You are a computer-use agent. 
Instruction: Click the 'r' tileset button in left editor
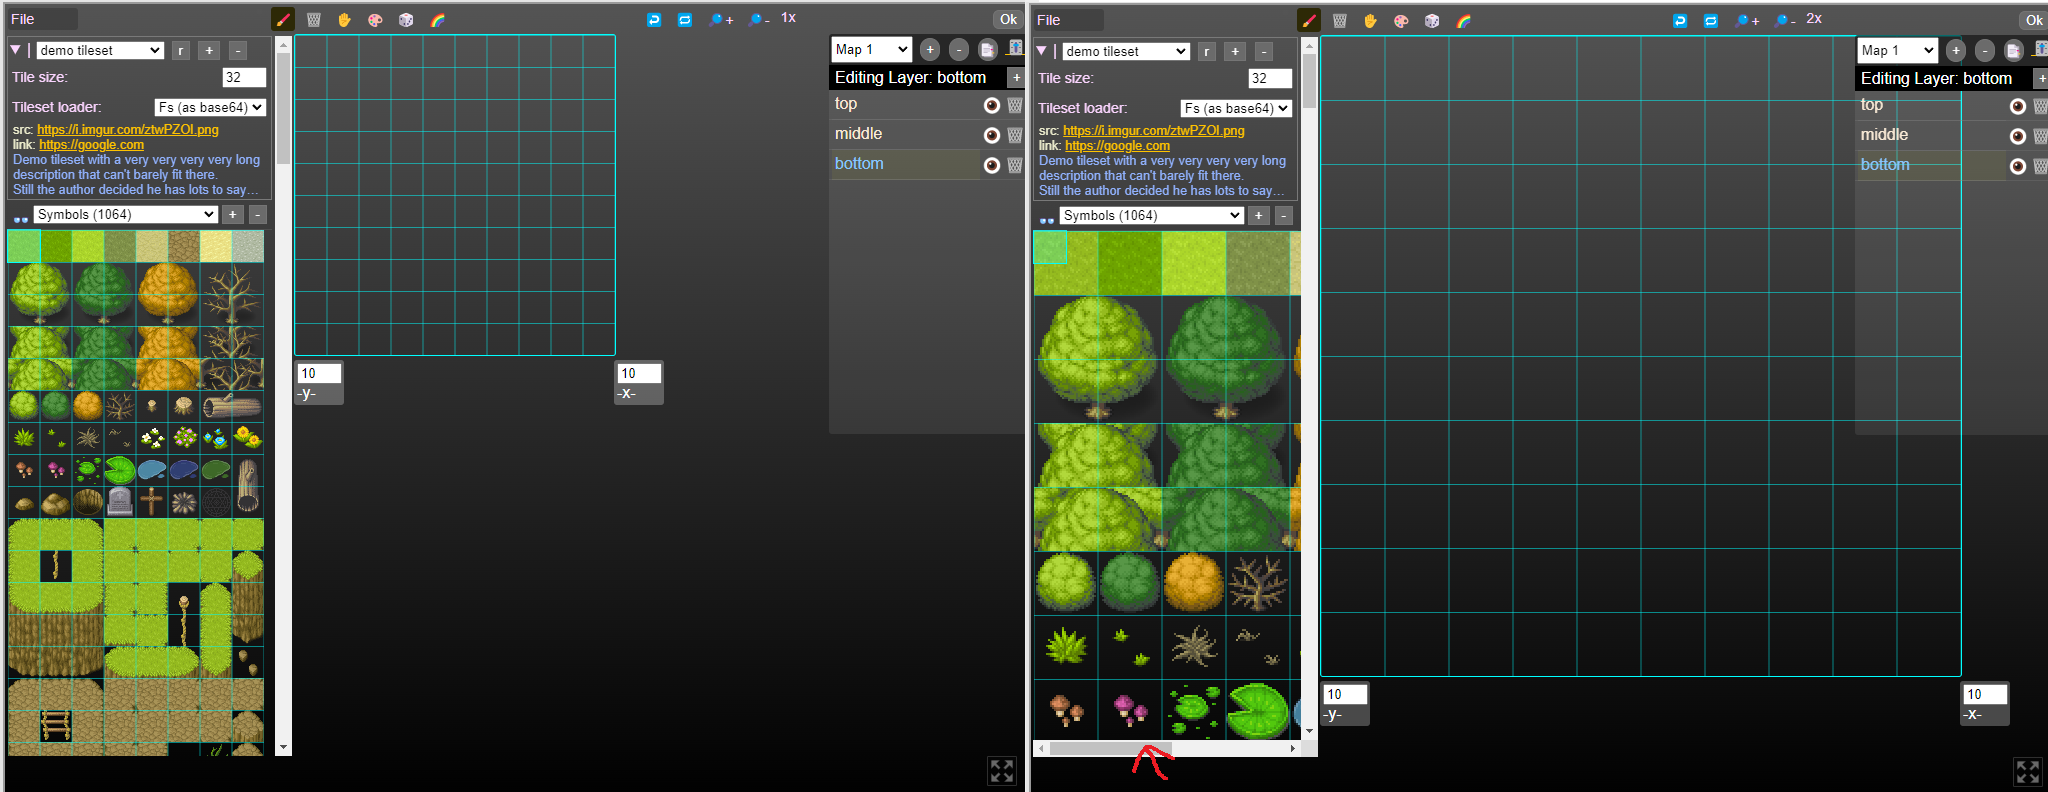(181, 50)
